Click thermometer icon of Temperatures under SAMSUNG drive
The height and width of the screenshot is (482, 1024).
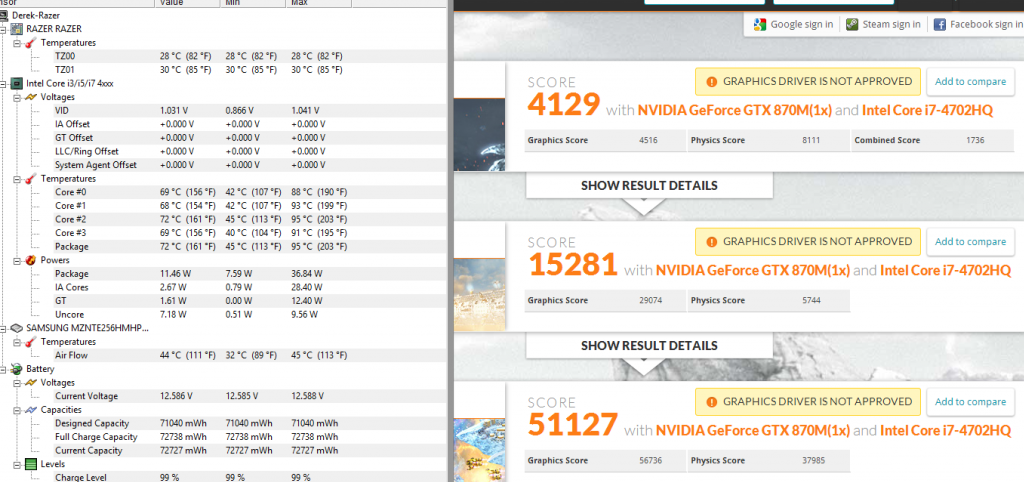point(30,342)
